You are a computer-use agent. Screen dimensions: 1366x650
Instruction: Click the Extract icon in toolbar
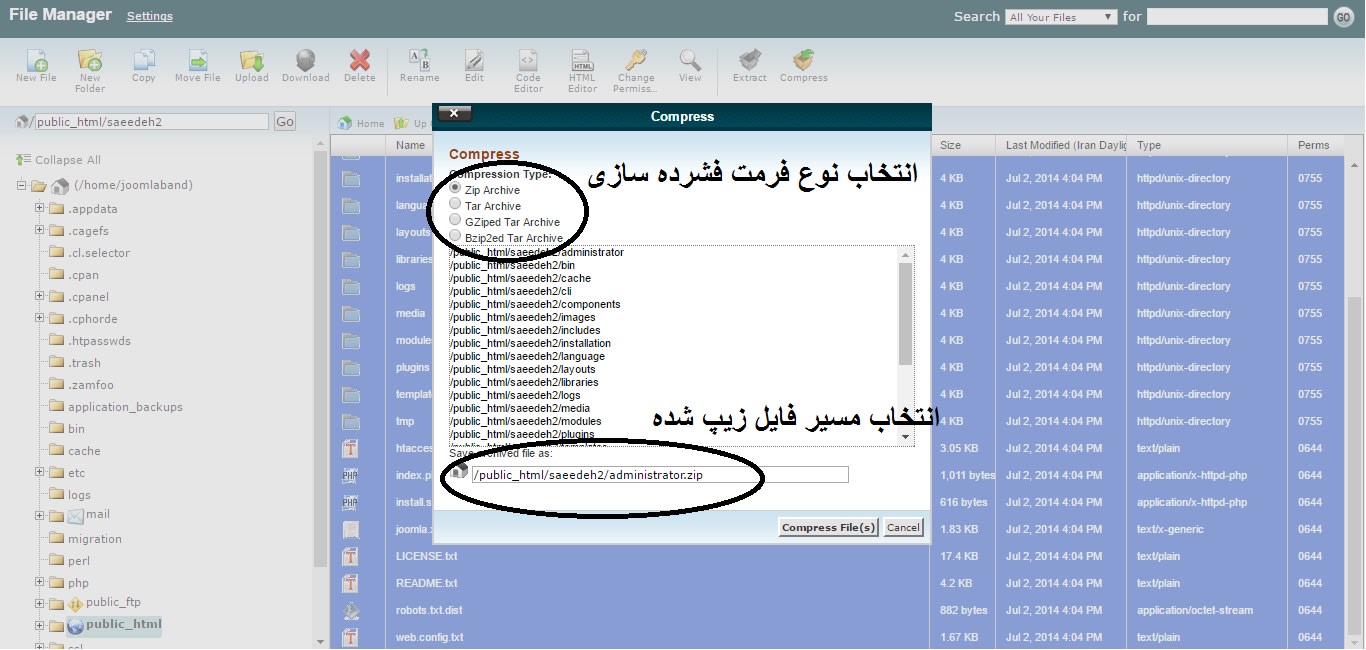[x=749, y=62]
